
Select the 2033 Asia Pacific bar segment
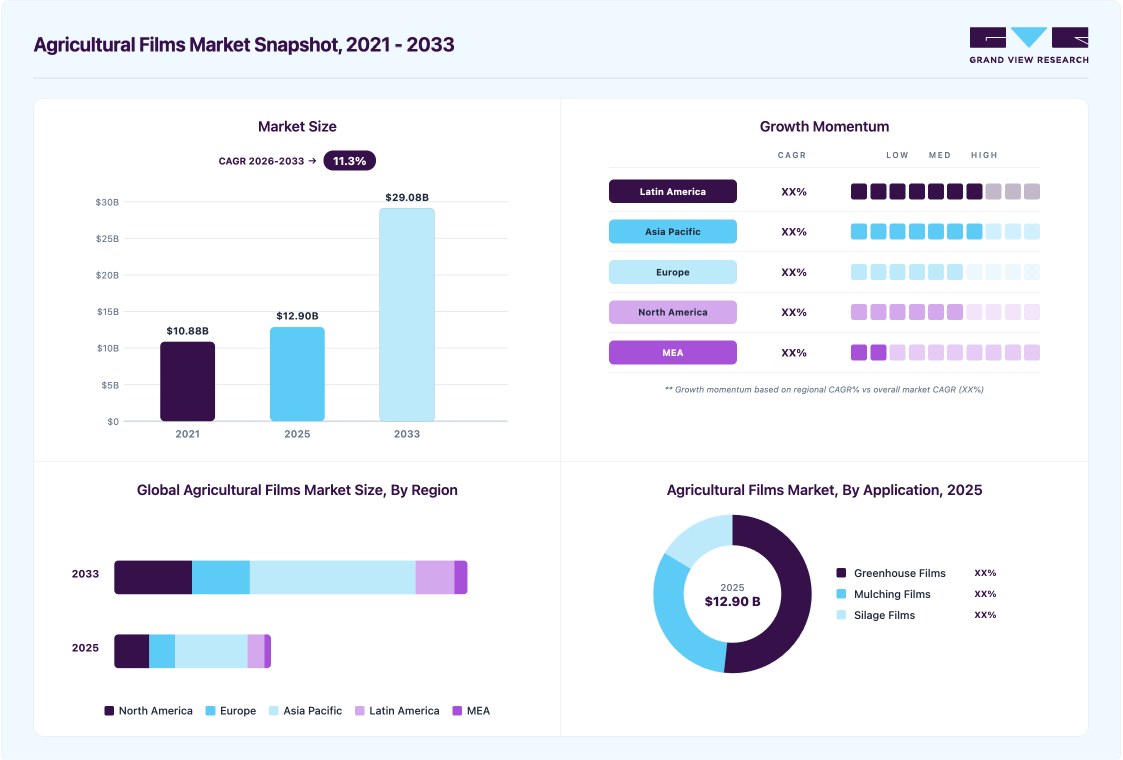point(332,577)
